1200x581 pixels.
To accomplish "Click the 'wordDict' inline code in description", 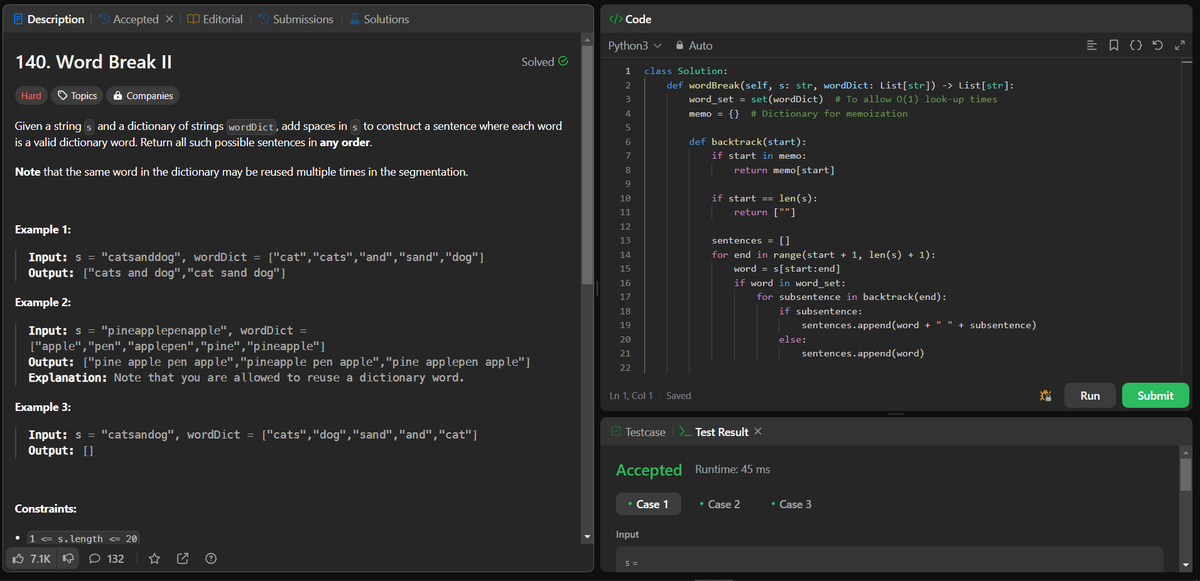I will click(x=252, y=127).
